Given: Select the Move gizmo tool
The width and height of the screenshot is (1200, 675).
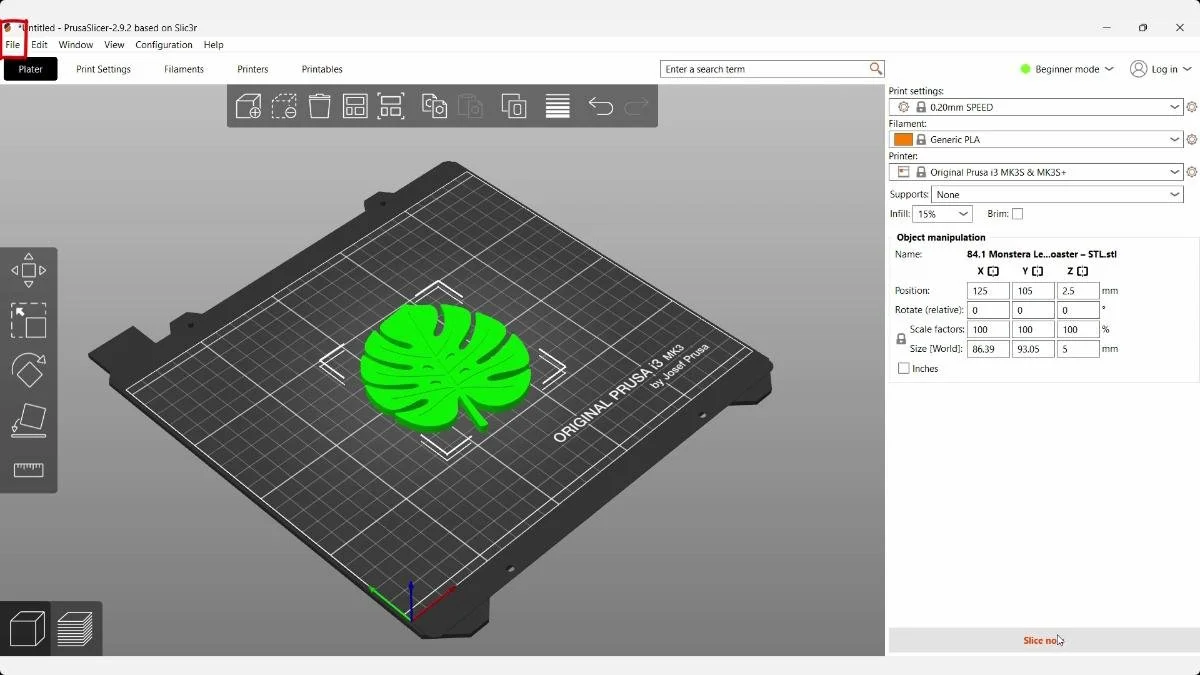Looking at the screenshot, I should (x=29, y=270).
